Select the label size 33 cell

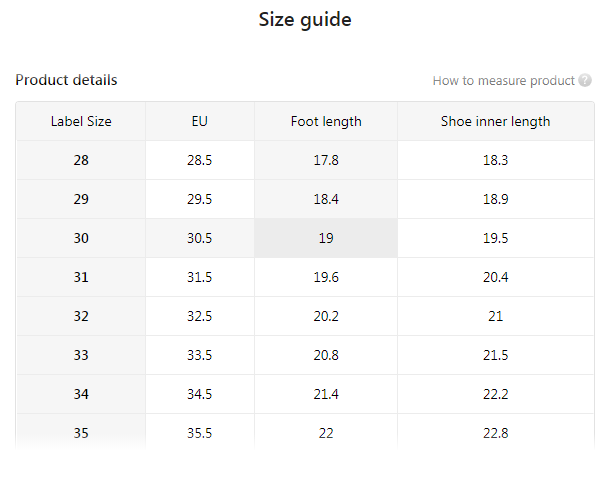click(x=81, y=355)
